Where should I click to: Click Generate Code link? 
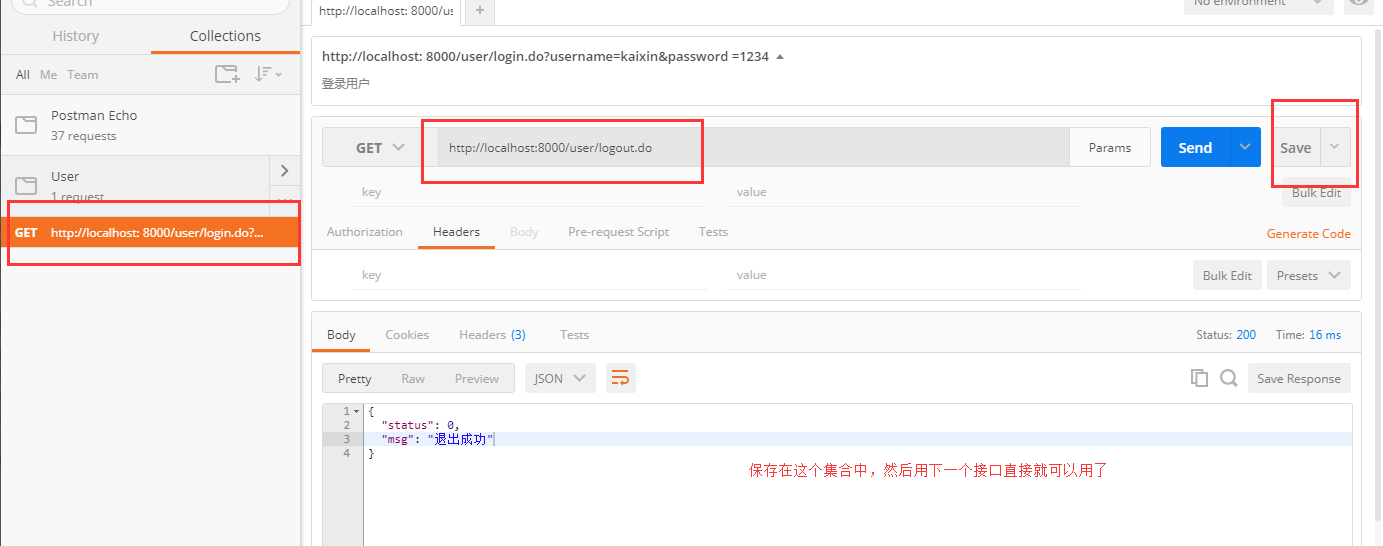click(x=1308, y=233)
